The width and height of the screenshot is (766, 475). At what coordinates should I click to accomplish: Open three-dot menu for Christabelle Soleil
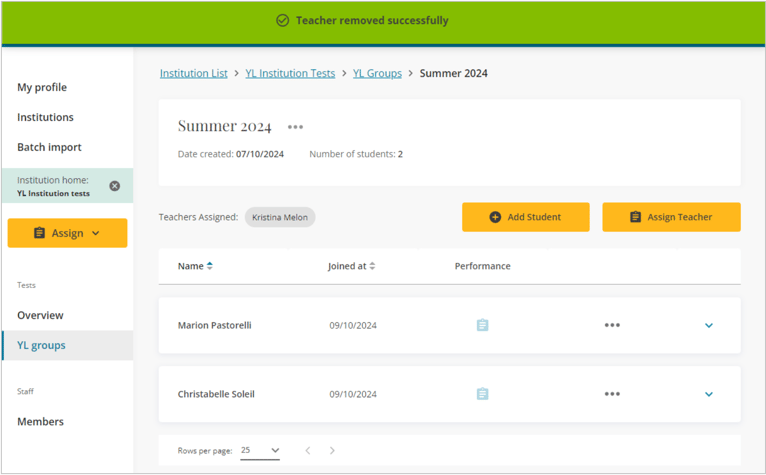[x=612, y=394]
